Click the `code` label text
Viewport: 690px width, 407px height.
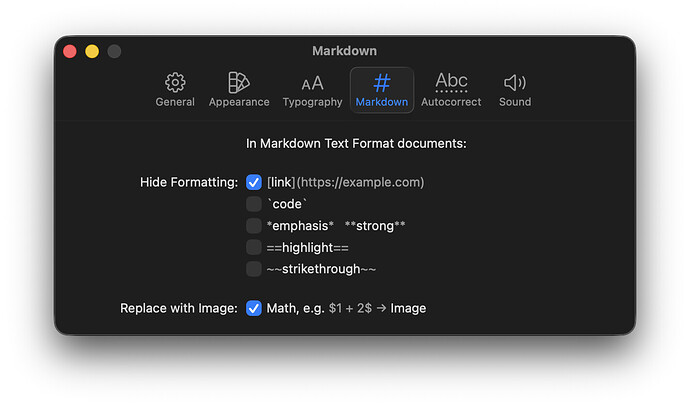[287, 204]
